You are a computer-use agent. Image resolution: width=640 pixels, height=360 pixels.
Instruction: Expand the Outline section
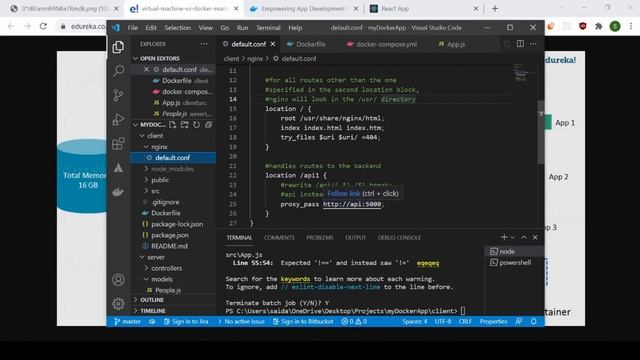click(x=152, y=300)
